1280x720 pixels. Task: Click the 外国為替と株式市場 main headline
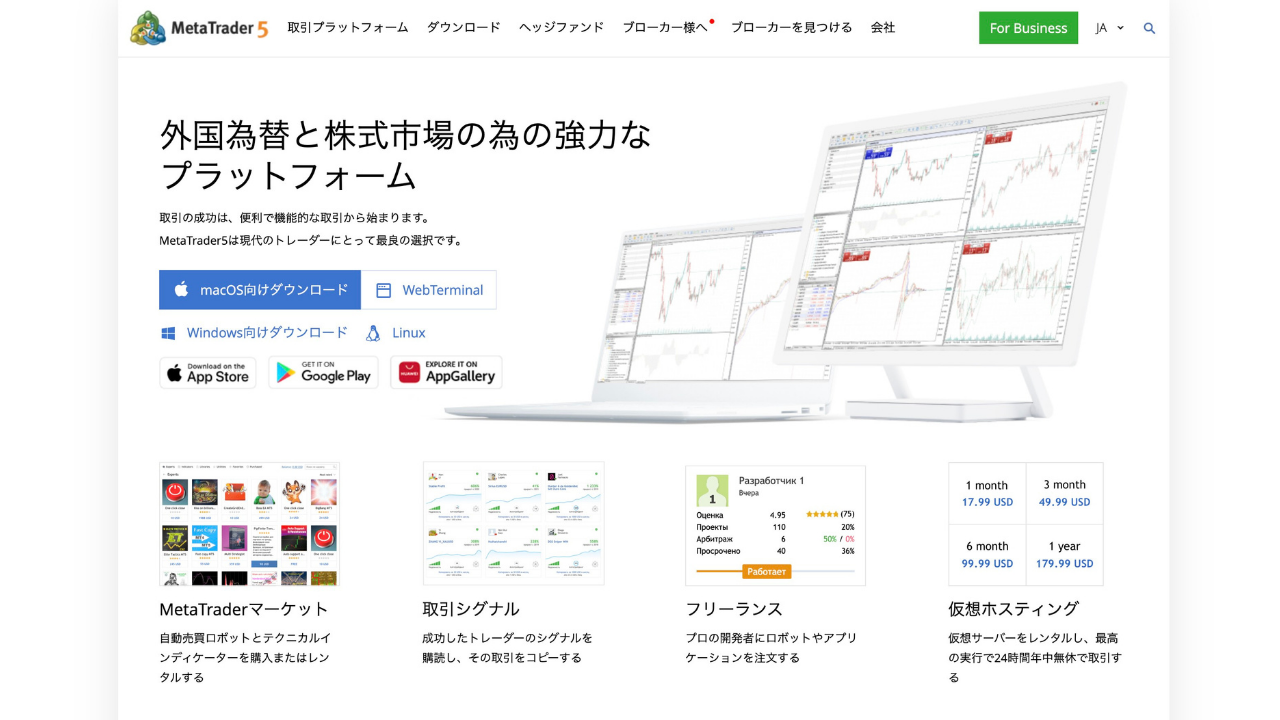tap(405, 154)
